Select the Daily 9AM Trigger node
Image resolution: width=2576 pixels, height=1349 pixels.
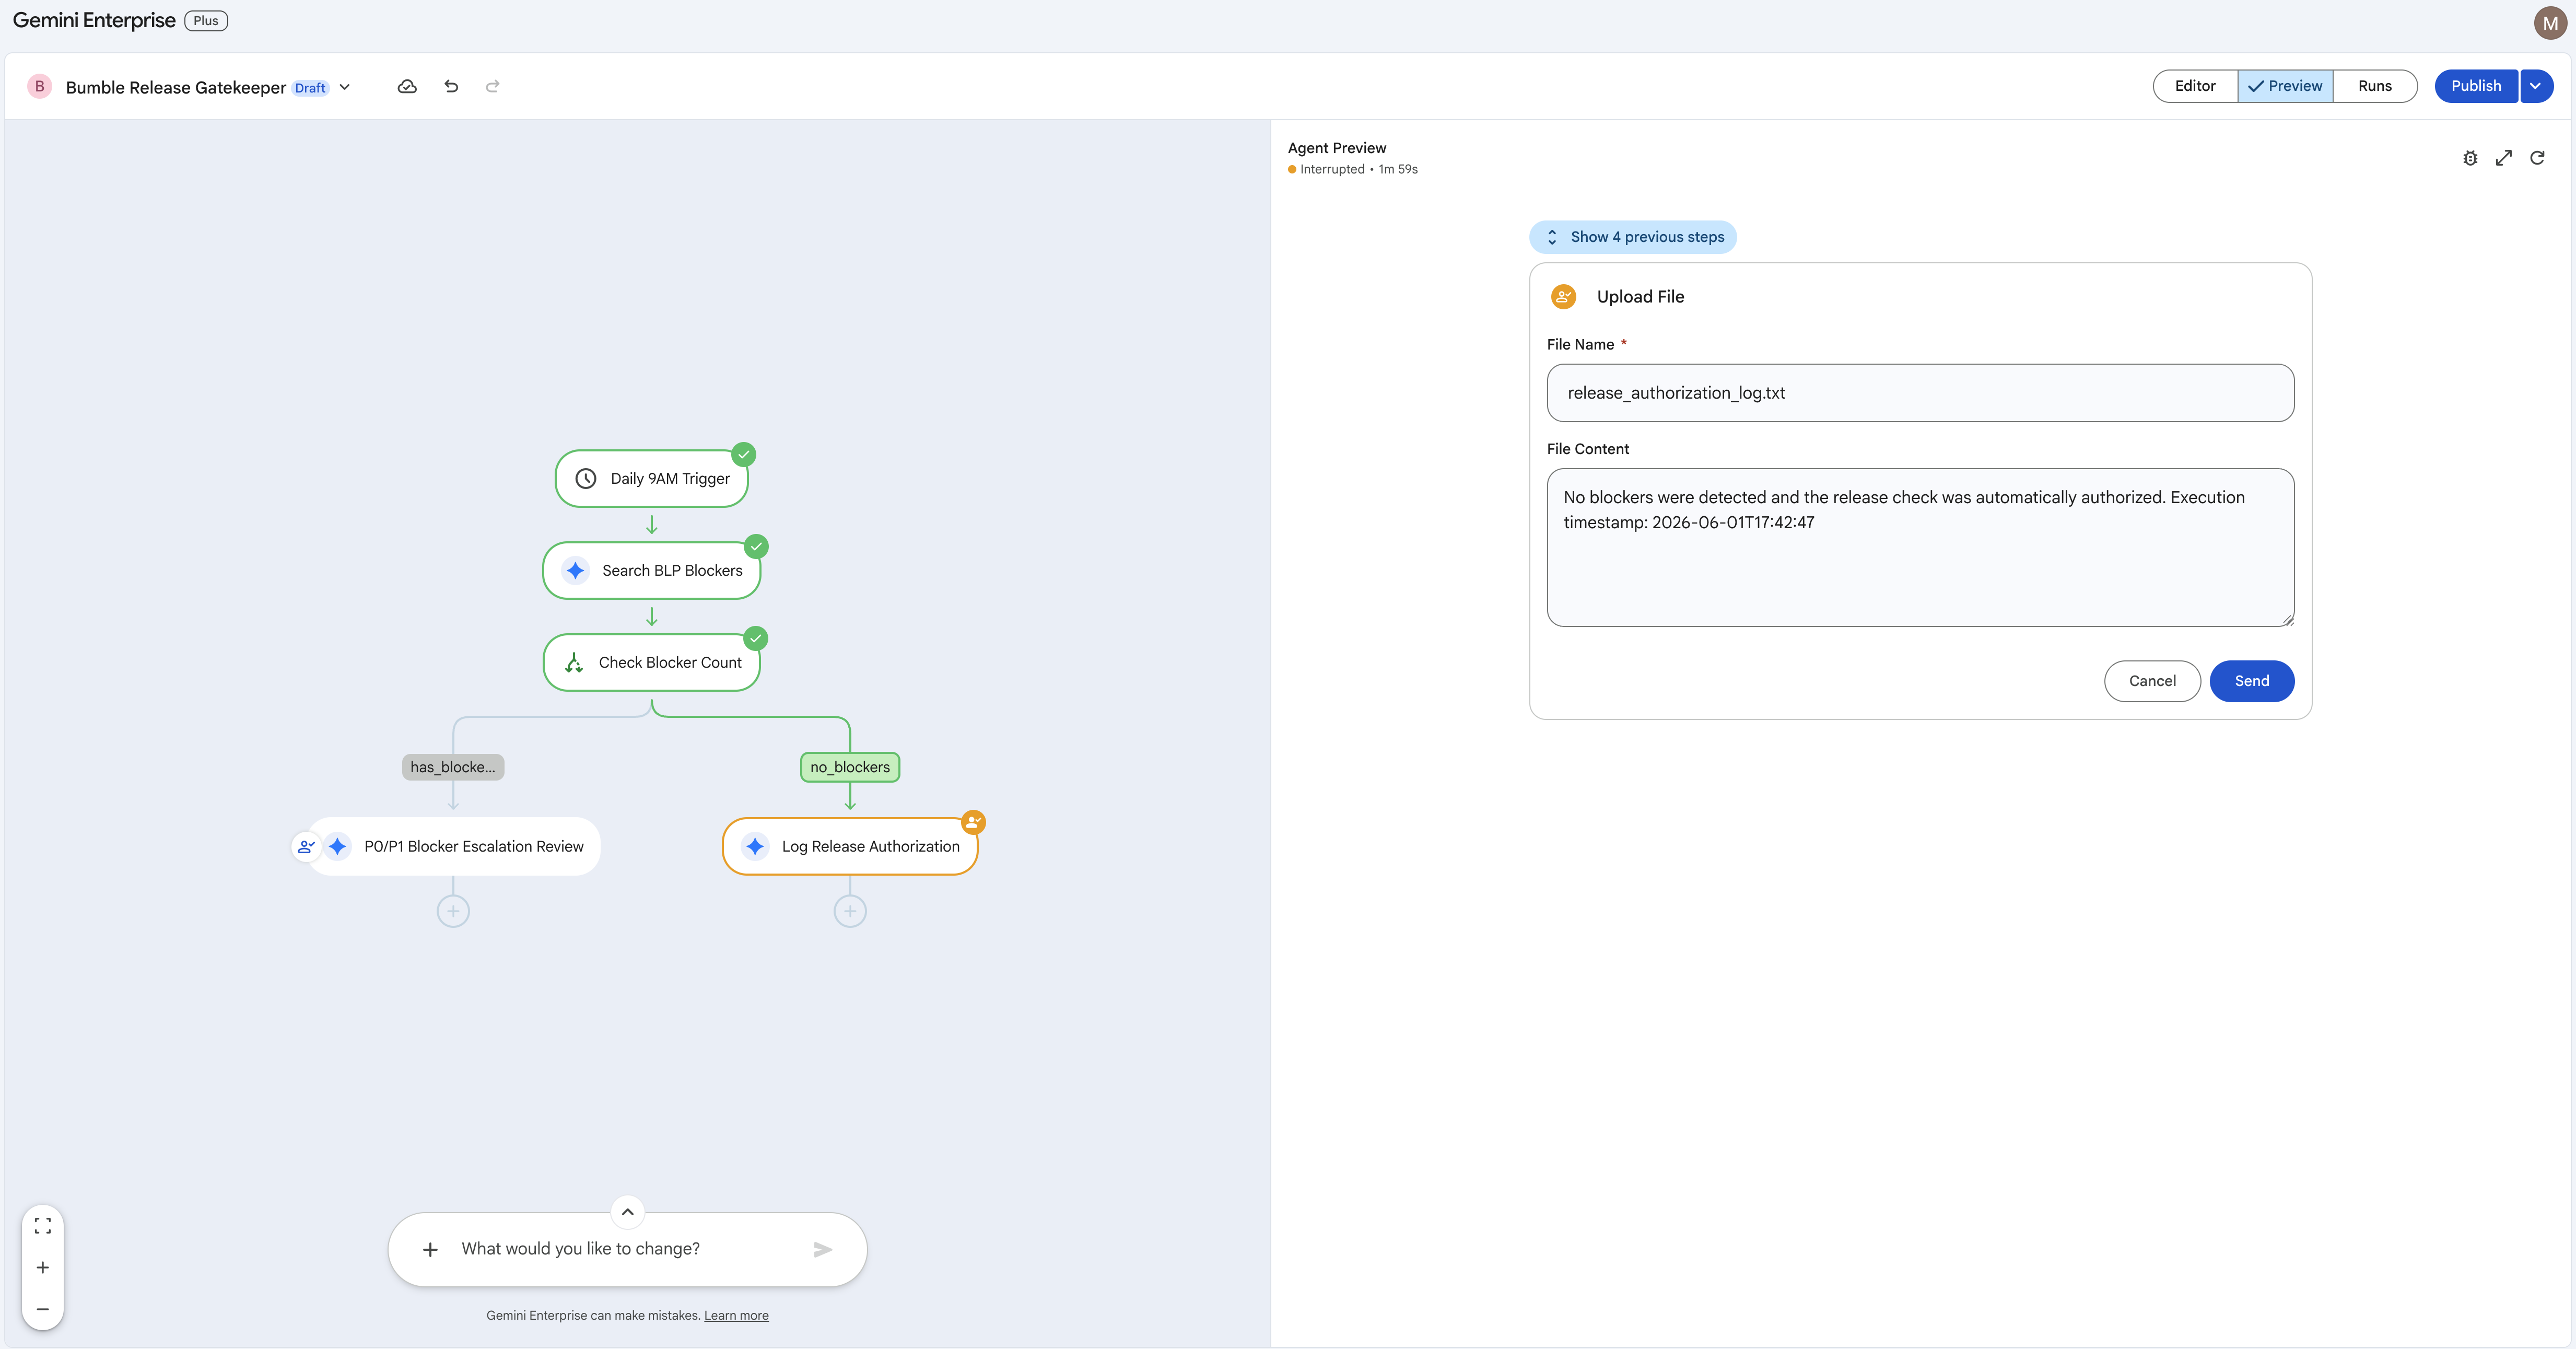(x=651, y=479)
